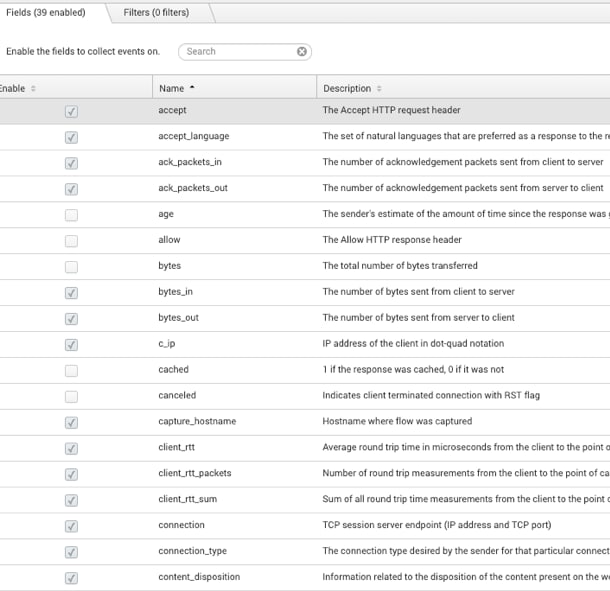Uncheck the client_rtt_packets checkbox

point(71,474)
